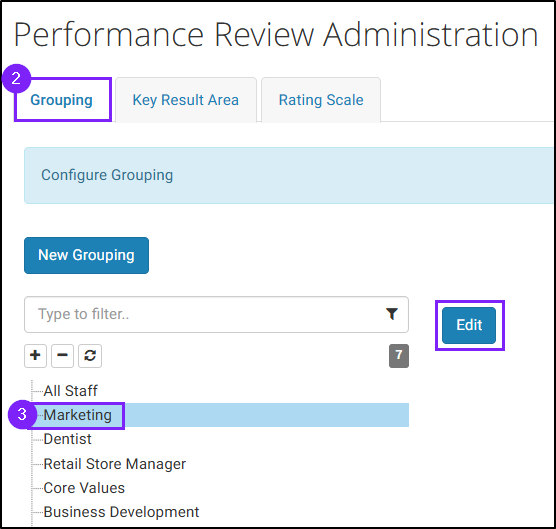Click the funnel filter icon
Screen dimensions: 556x529
point(392,314)
